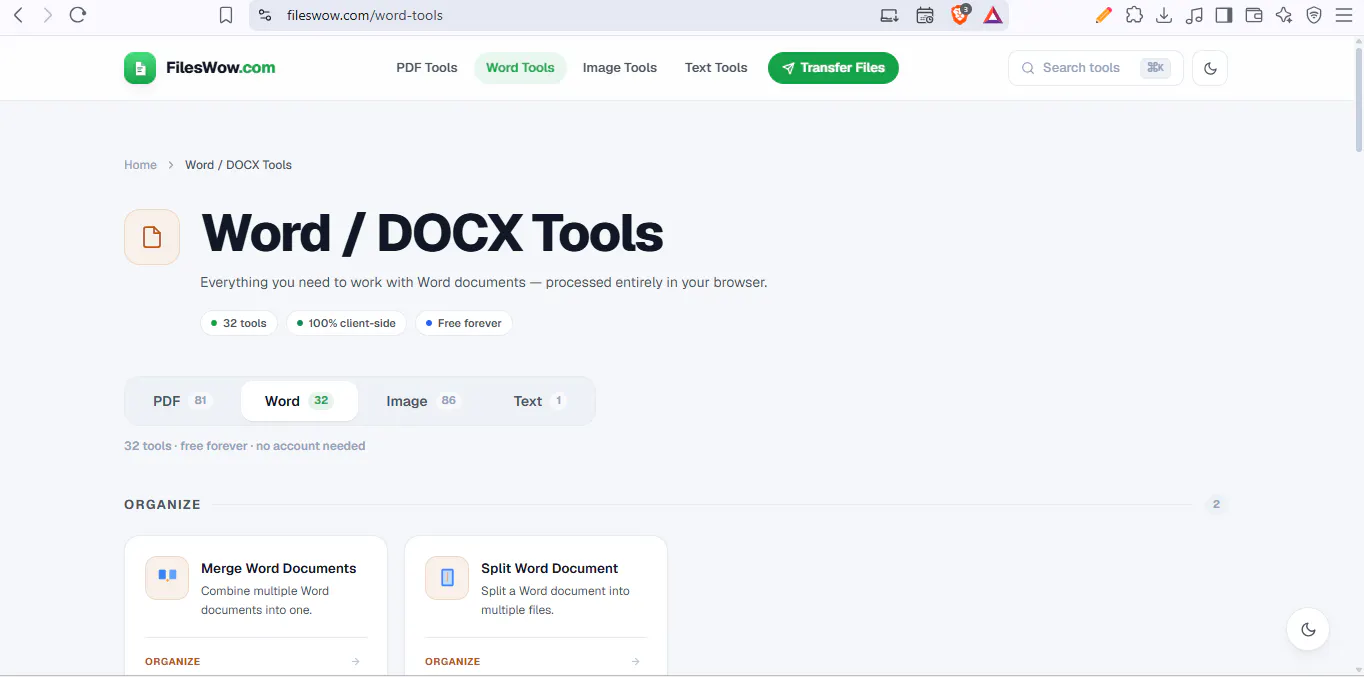Click the cast/install screen icon in address bar
1364x677 pixels.
889,15
